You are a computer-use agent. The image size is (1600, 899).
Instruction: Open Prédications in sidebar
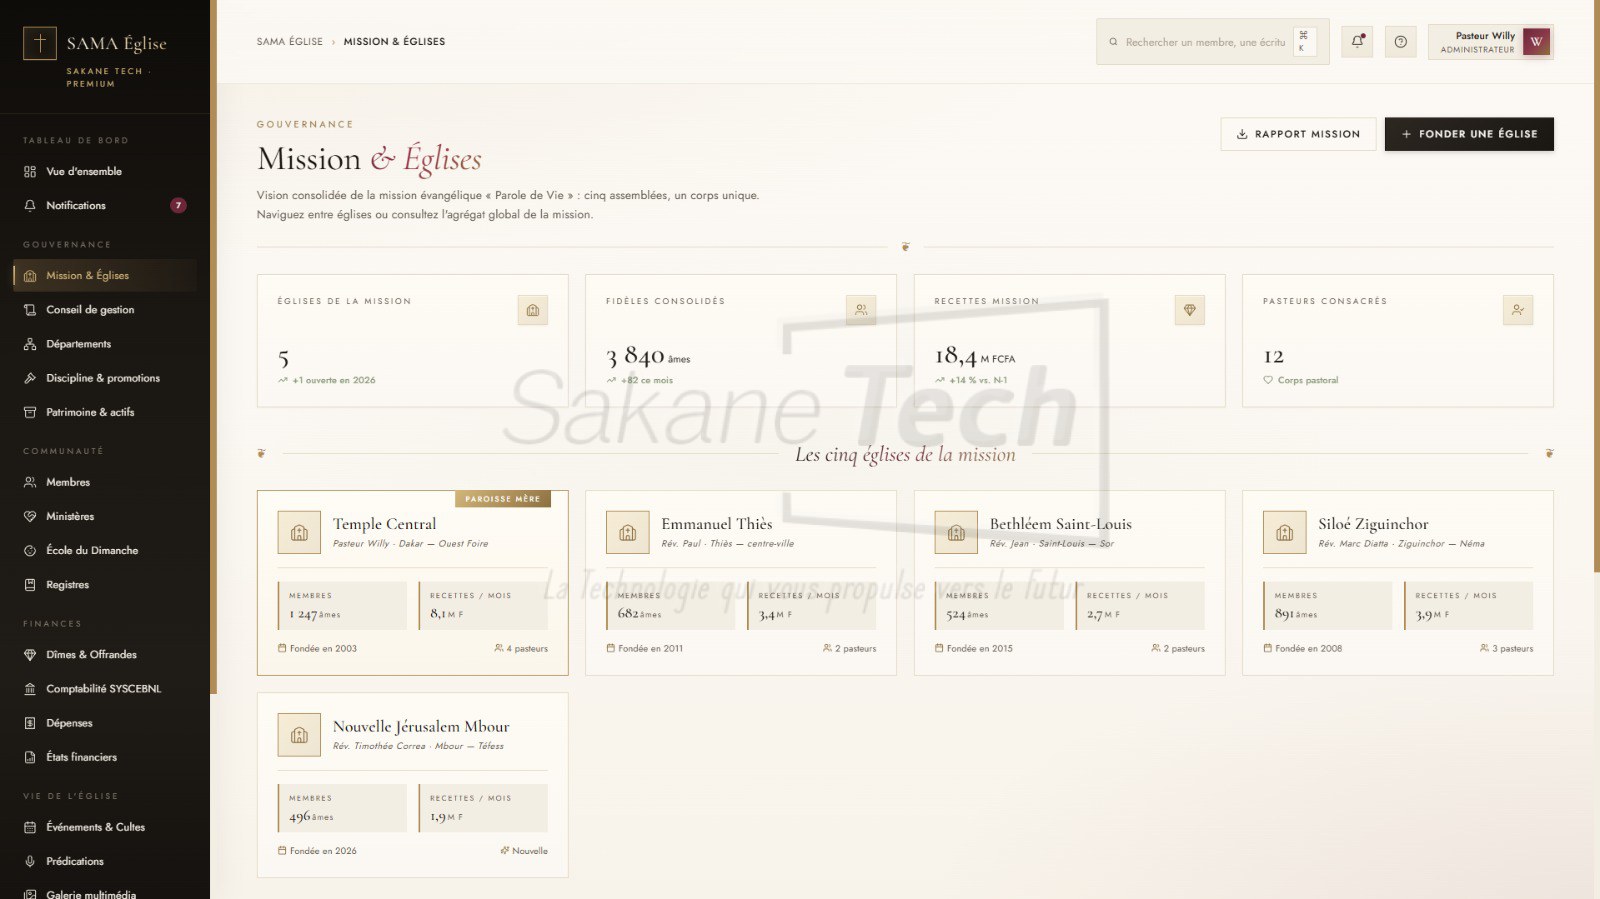click(105, 861)
